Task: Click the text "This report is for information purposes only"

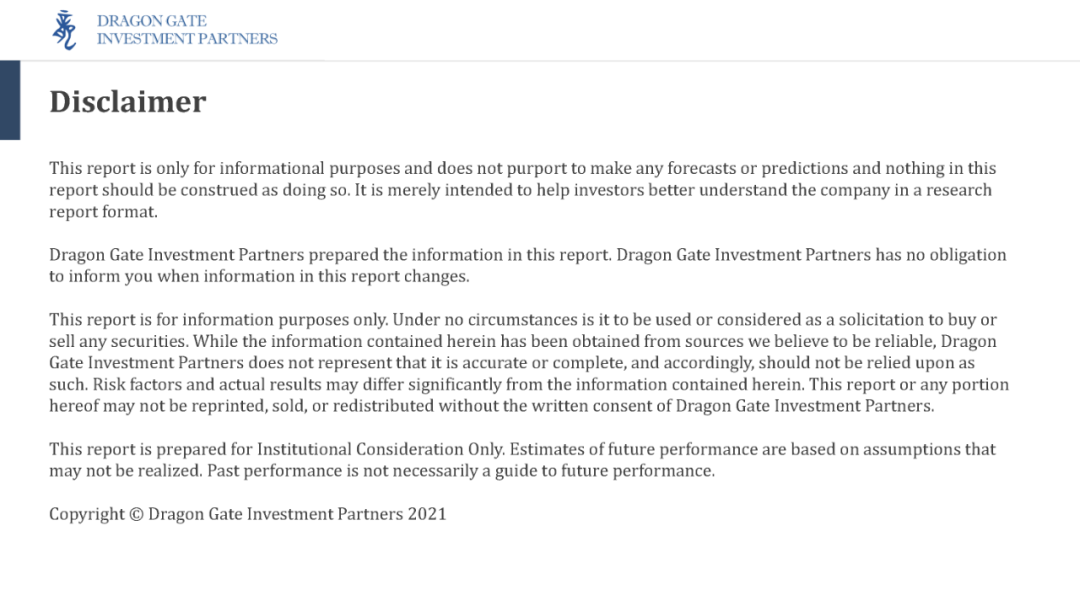Action: point(217,320)
